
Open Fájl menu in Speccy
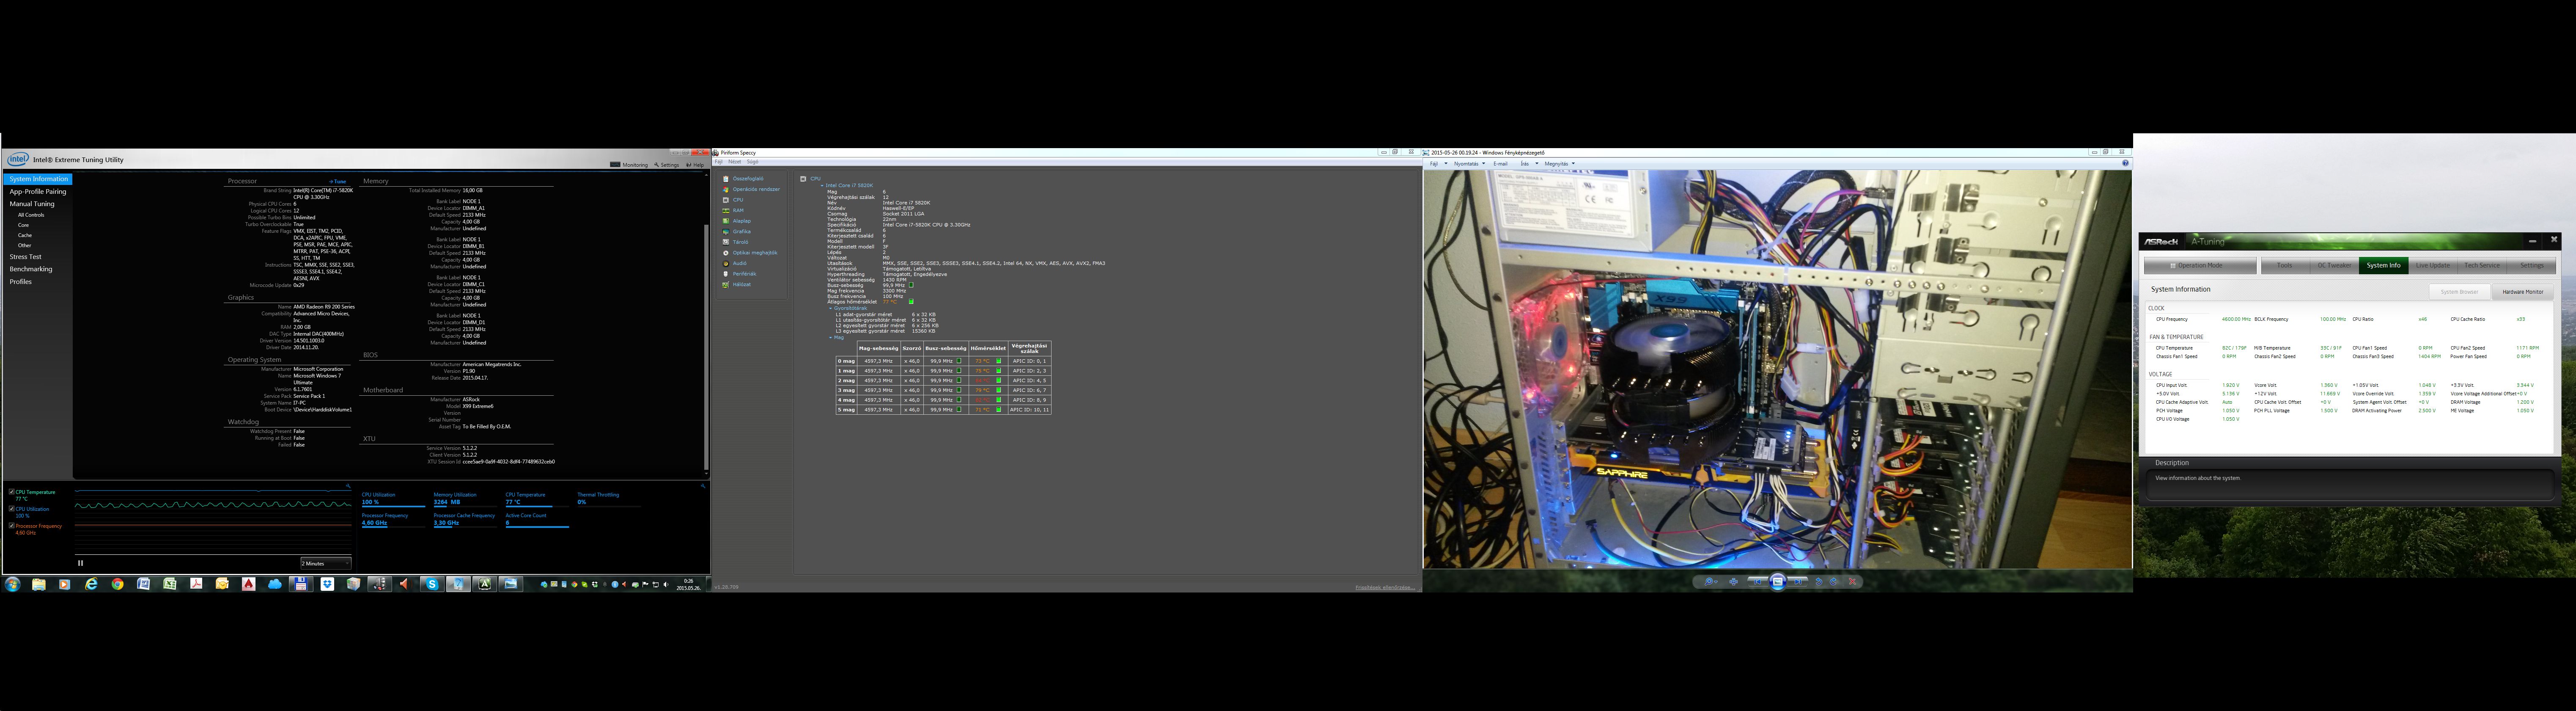coord(719,162)
